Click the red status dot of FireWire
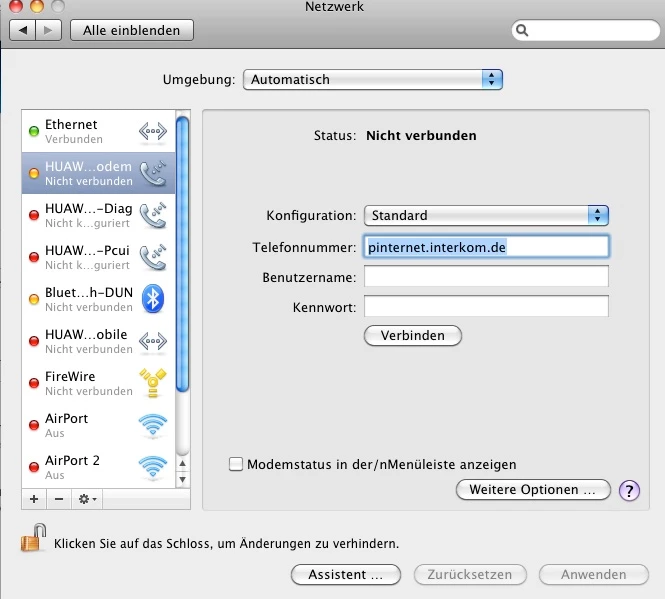This screenshot has height=599, width=665. 34,383
